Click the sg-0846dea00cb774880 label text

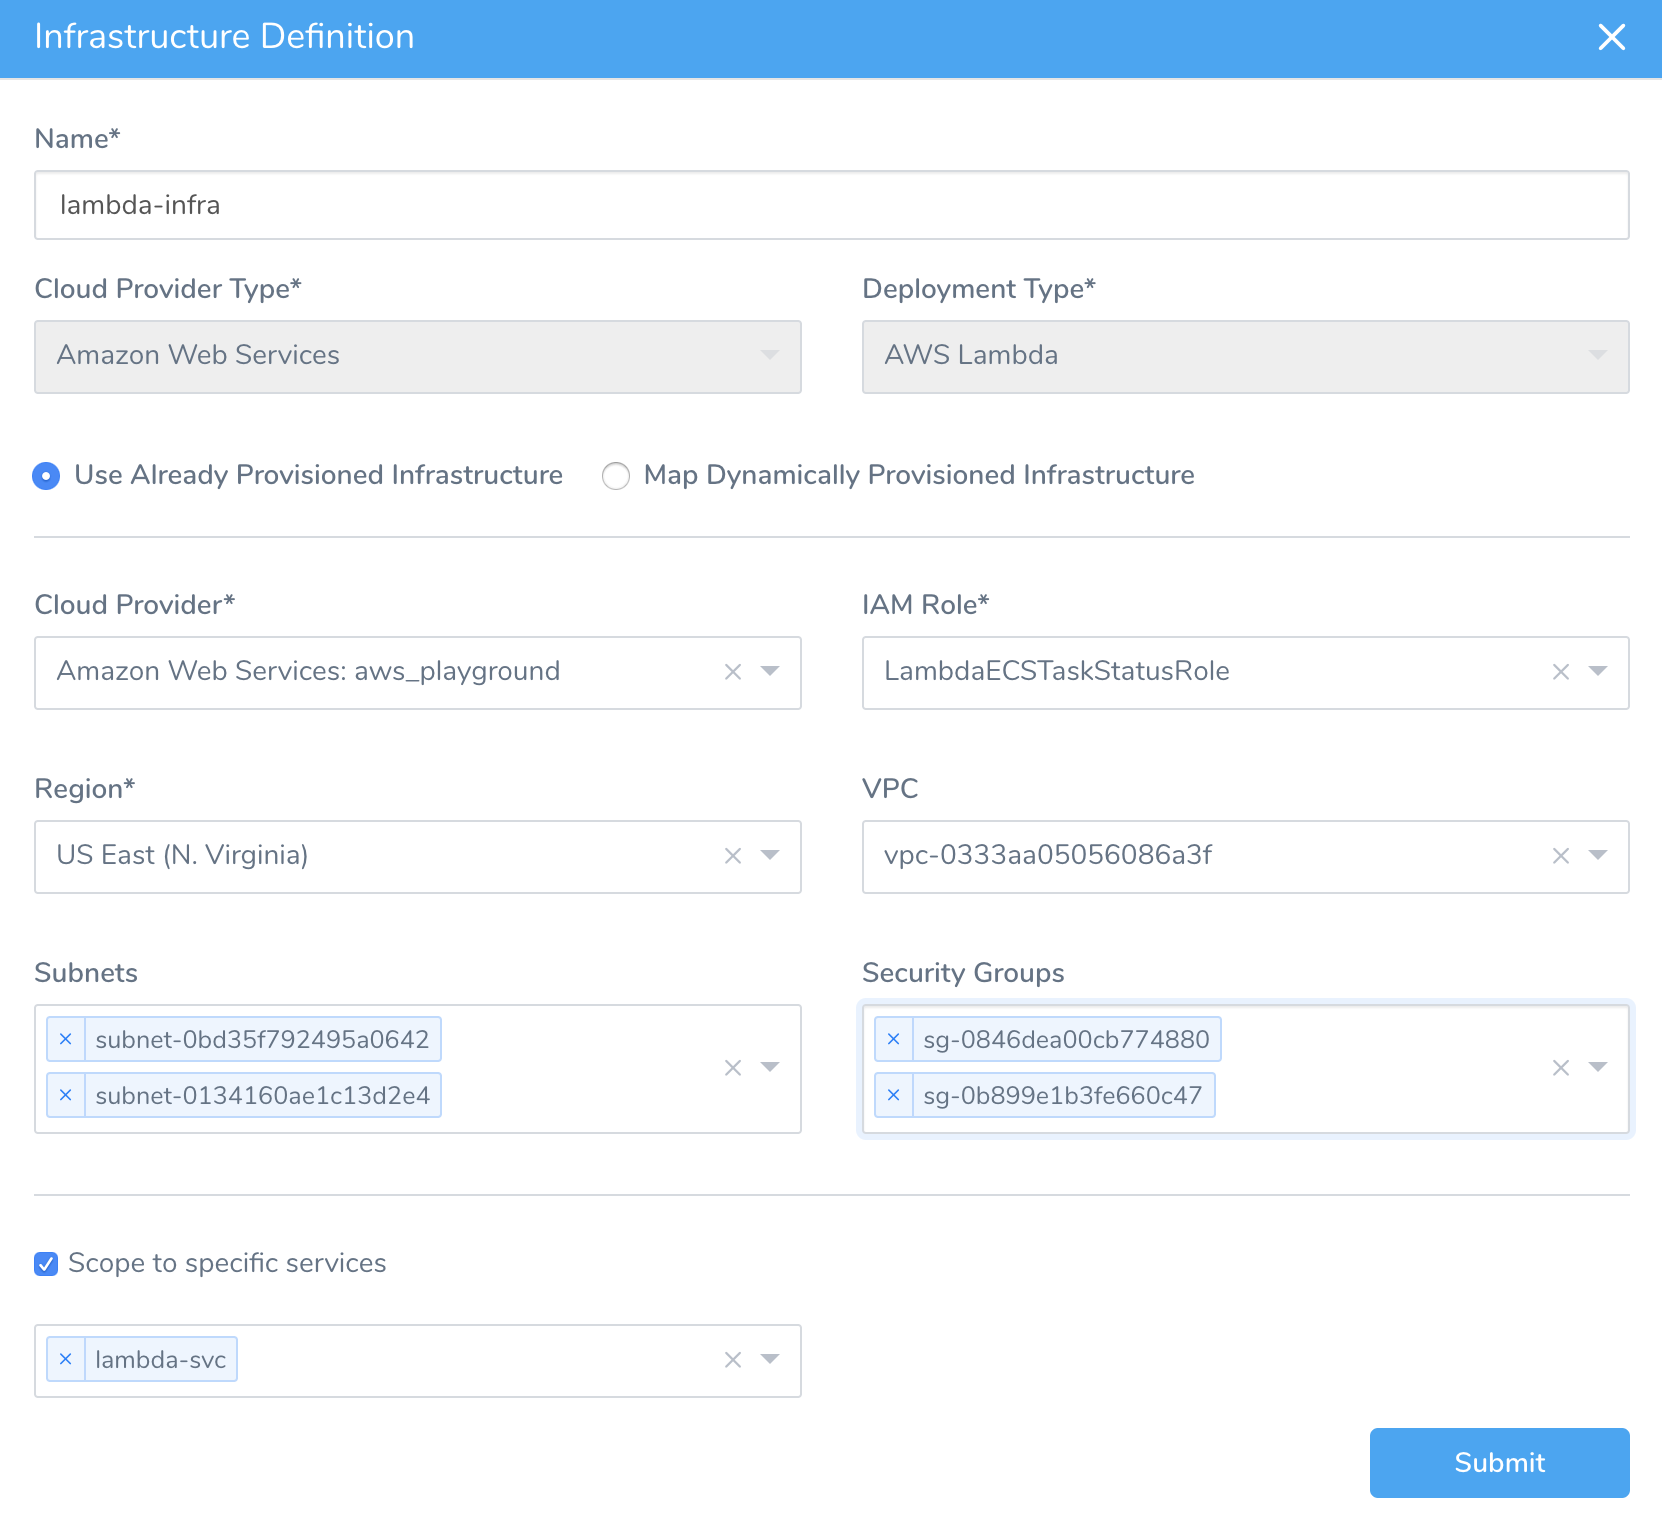[x=1066, y=1039]
